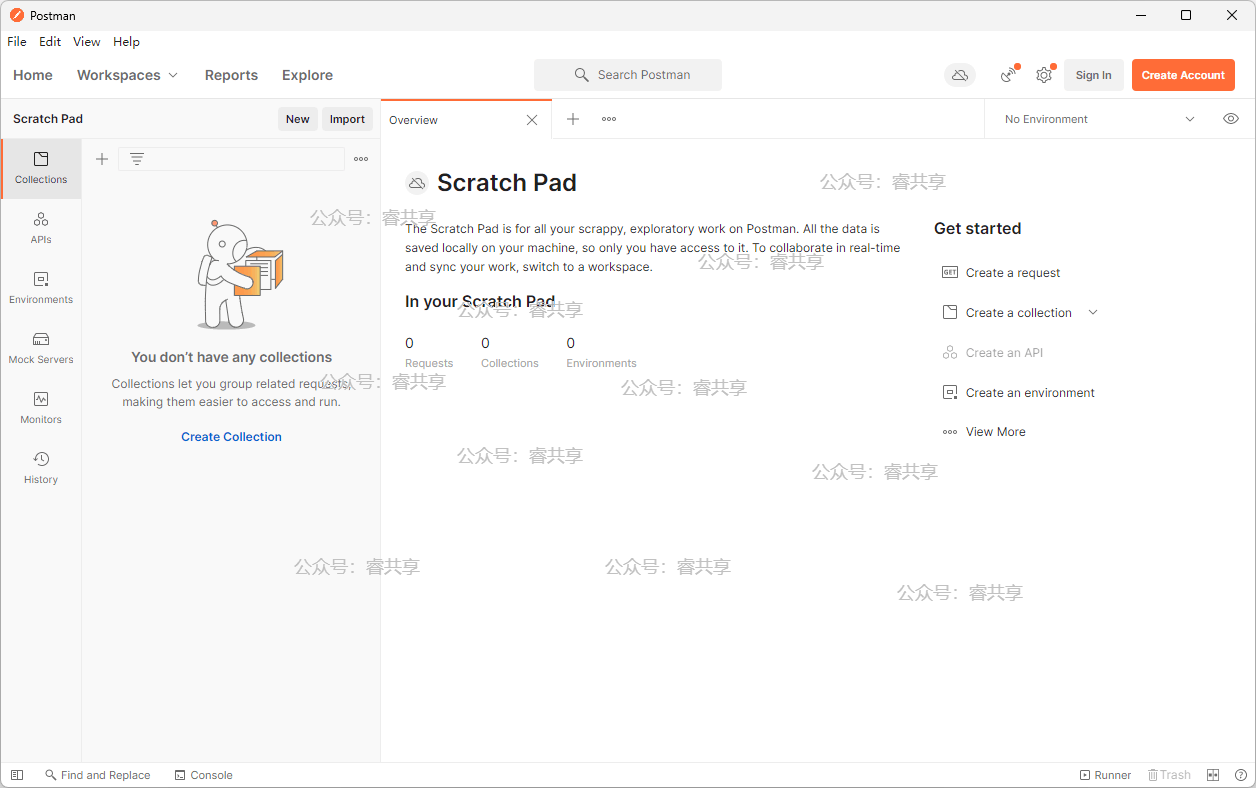
Task: Expand the Create a collection chevron
Action: click(x=1093, y=313)
